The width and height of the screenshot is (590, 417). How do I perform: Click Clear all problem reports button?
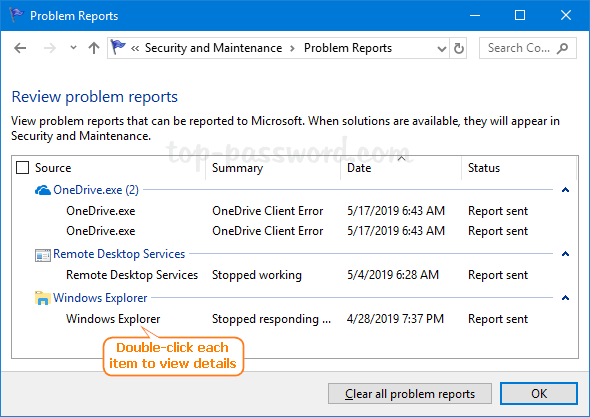point(410,394)
